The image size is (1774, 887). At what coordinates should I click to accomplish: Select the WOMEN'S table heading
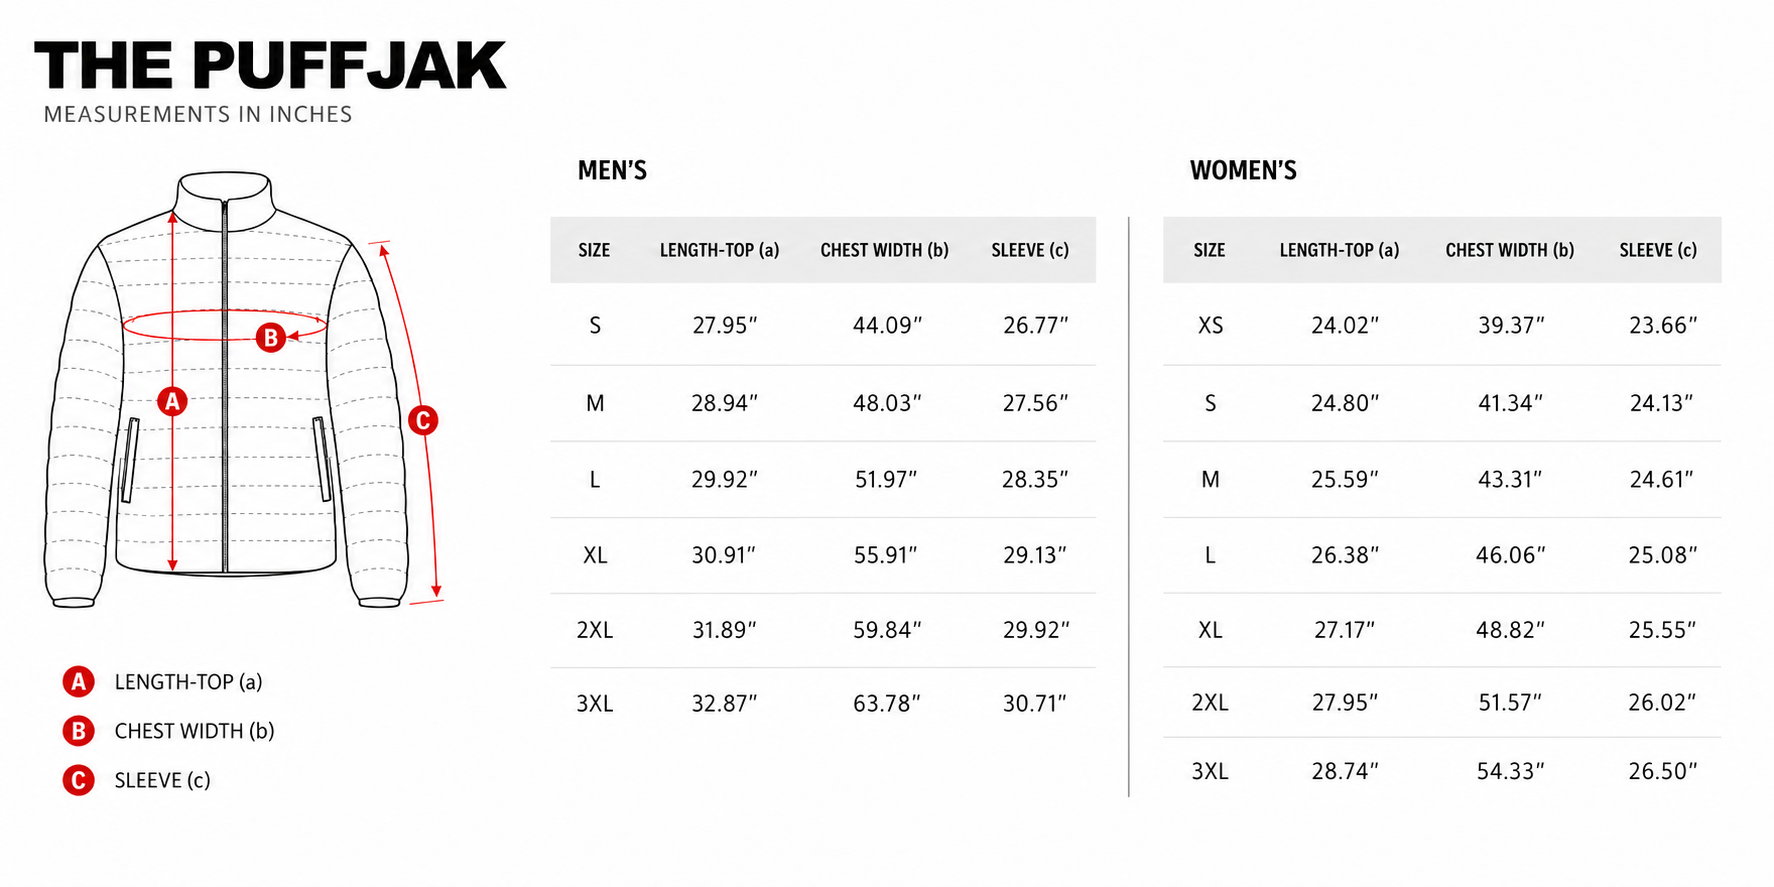point(1243,171)
